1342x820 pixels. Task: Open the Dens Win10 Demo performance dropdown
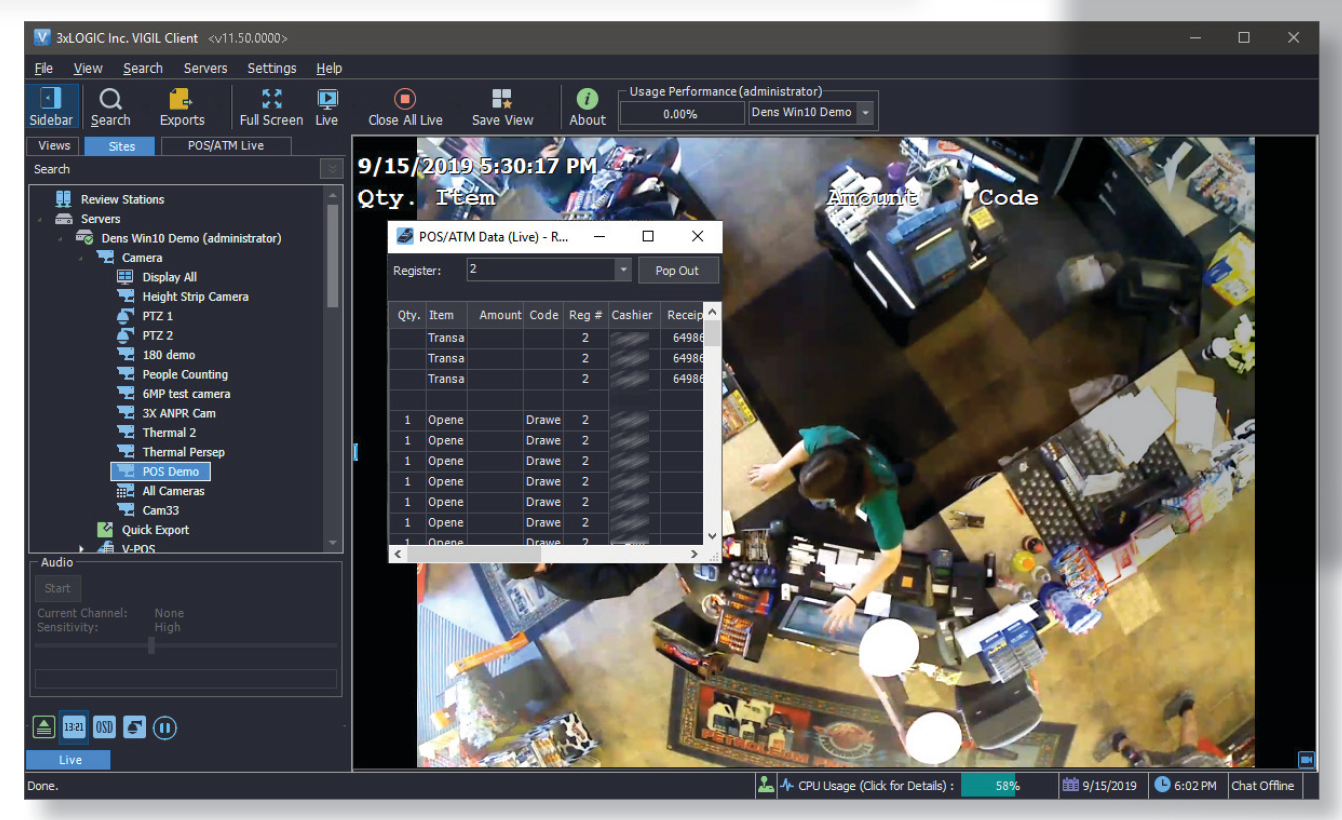[865, 113]
